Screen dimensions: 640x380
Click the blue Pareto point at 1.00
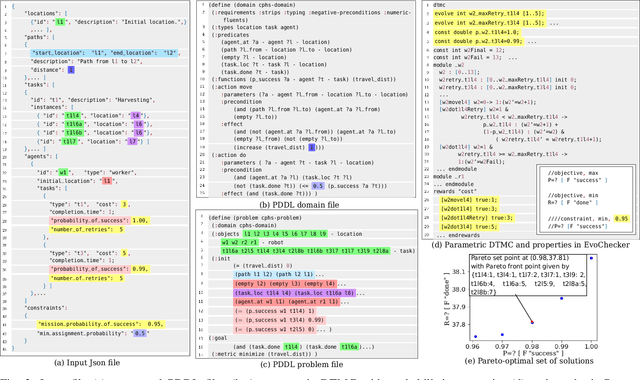591,258
